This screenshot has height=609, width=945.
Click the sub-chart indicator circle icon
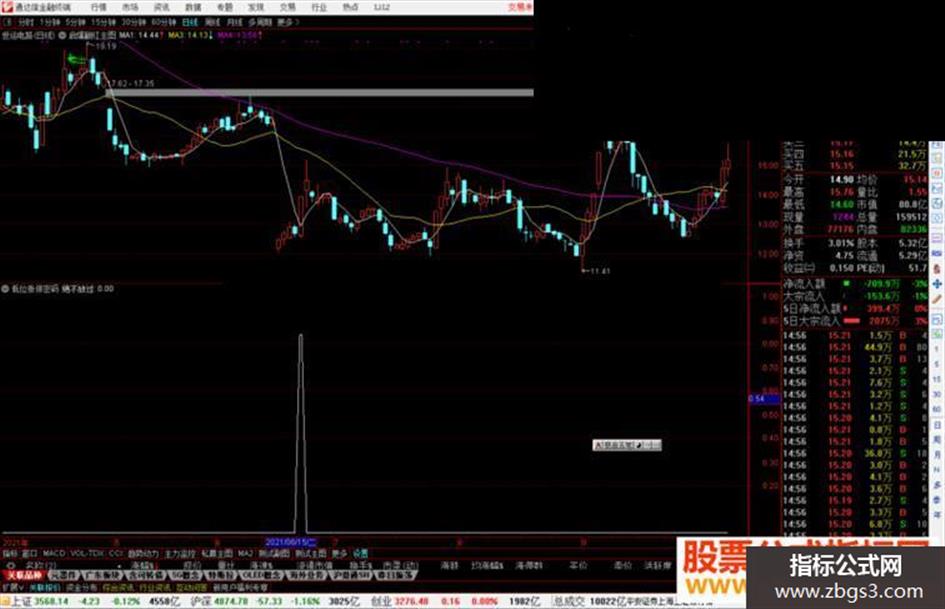point(5,289)
